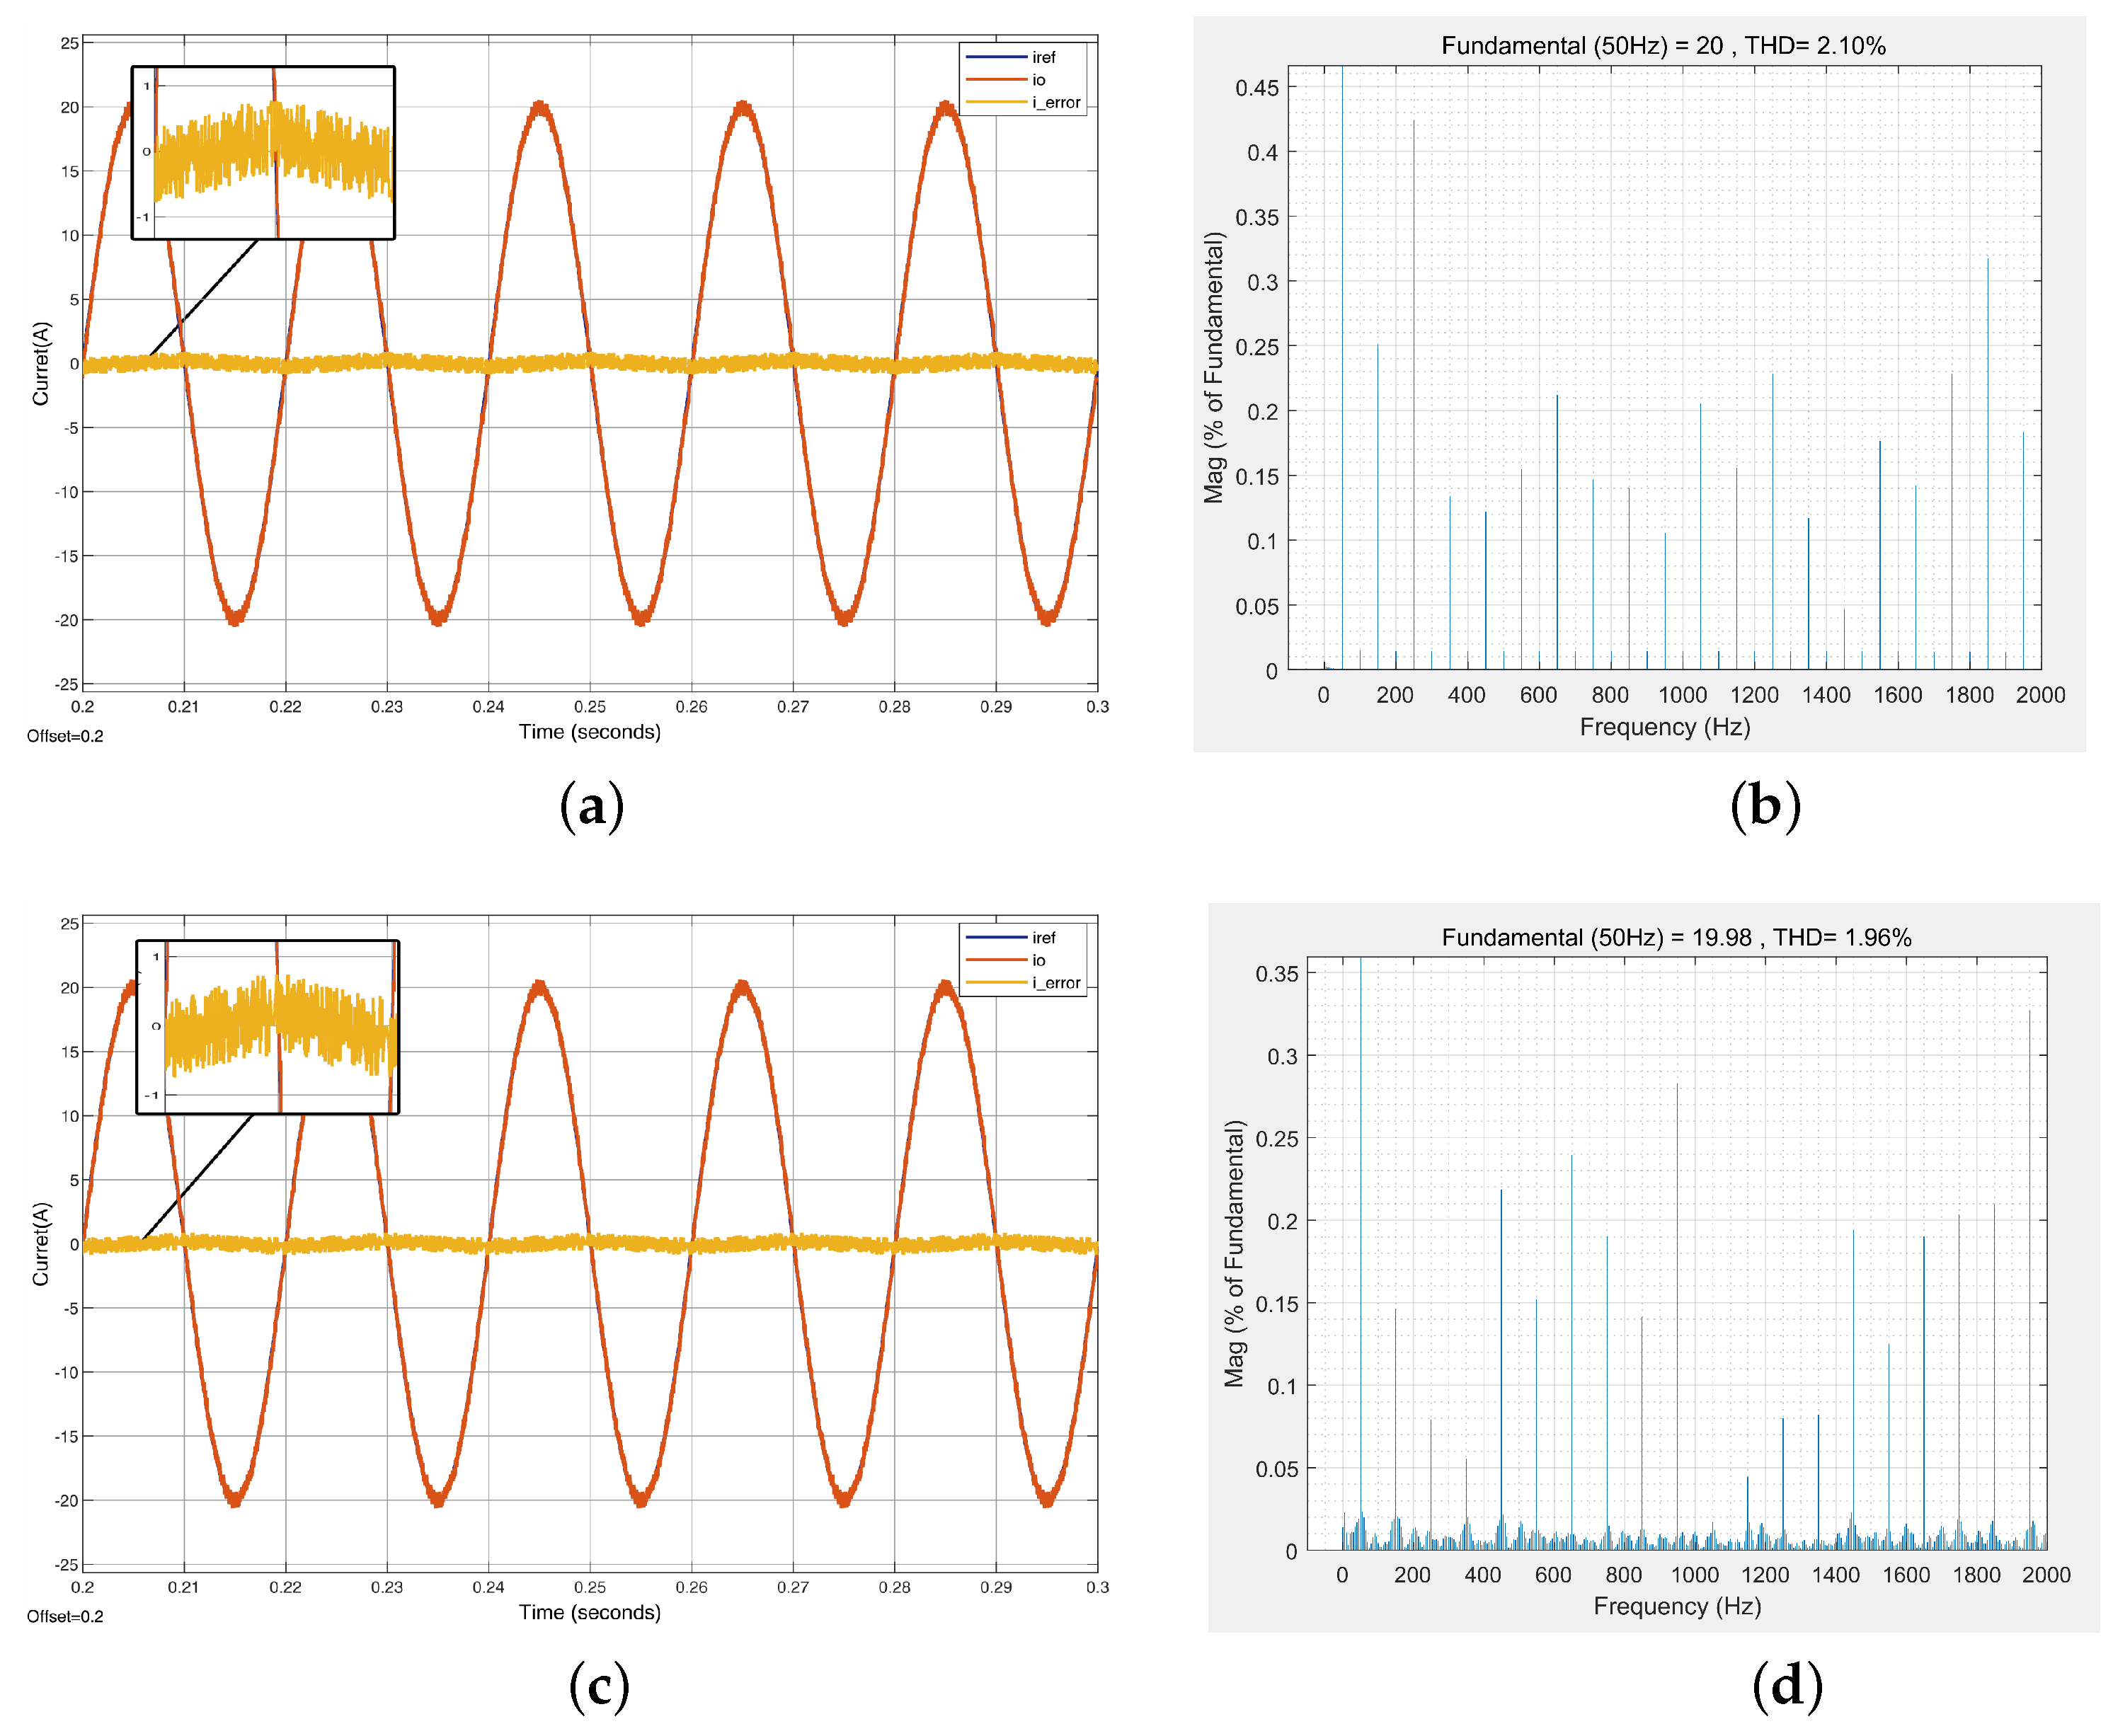Click the 'Curret(A)' y-axis label of plot (a)

(40, 363)
